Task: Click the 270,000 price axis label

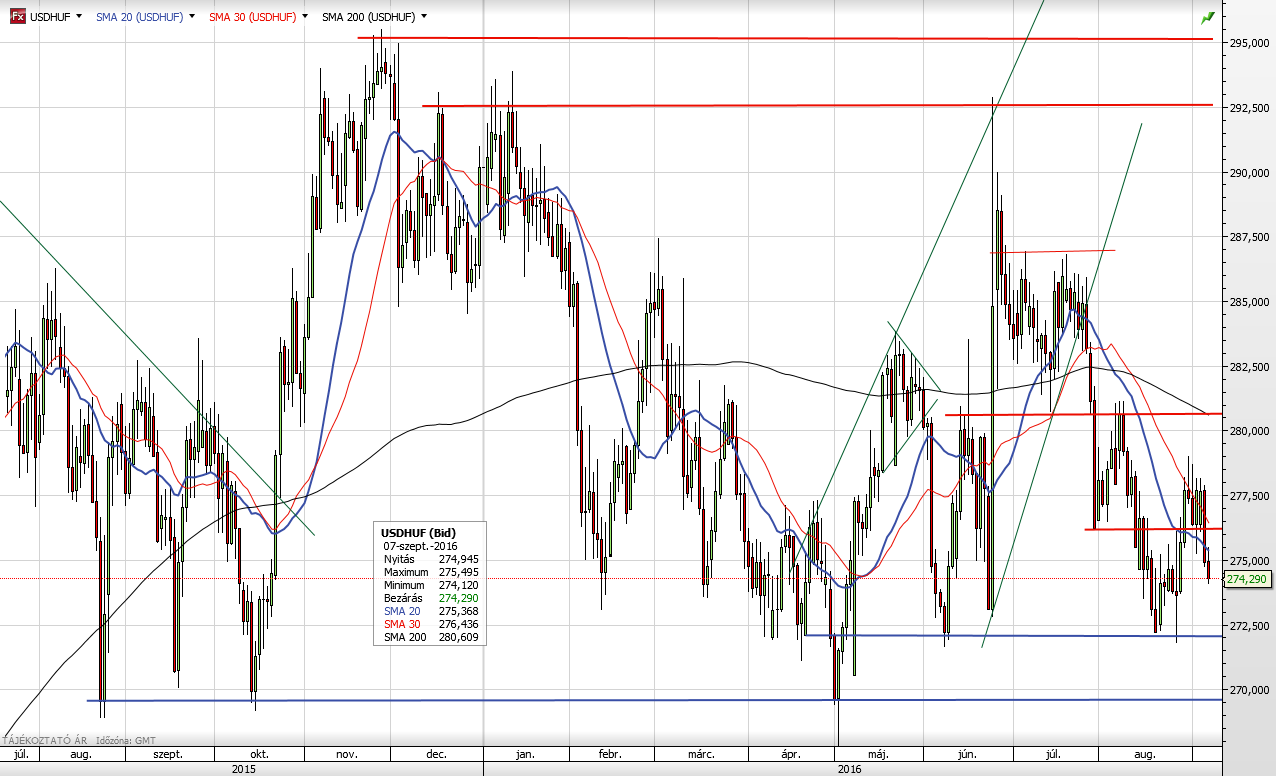Action: pos(1250,690)
